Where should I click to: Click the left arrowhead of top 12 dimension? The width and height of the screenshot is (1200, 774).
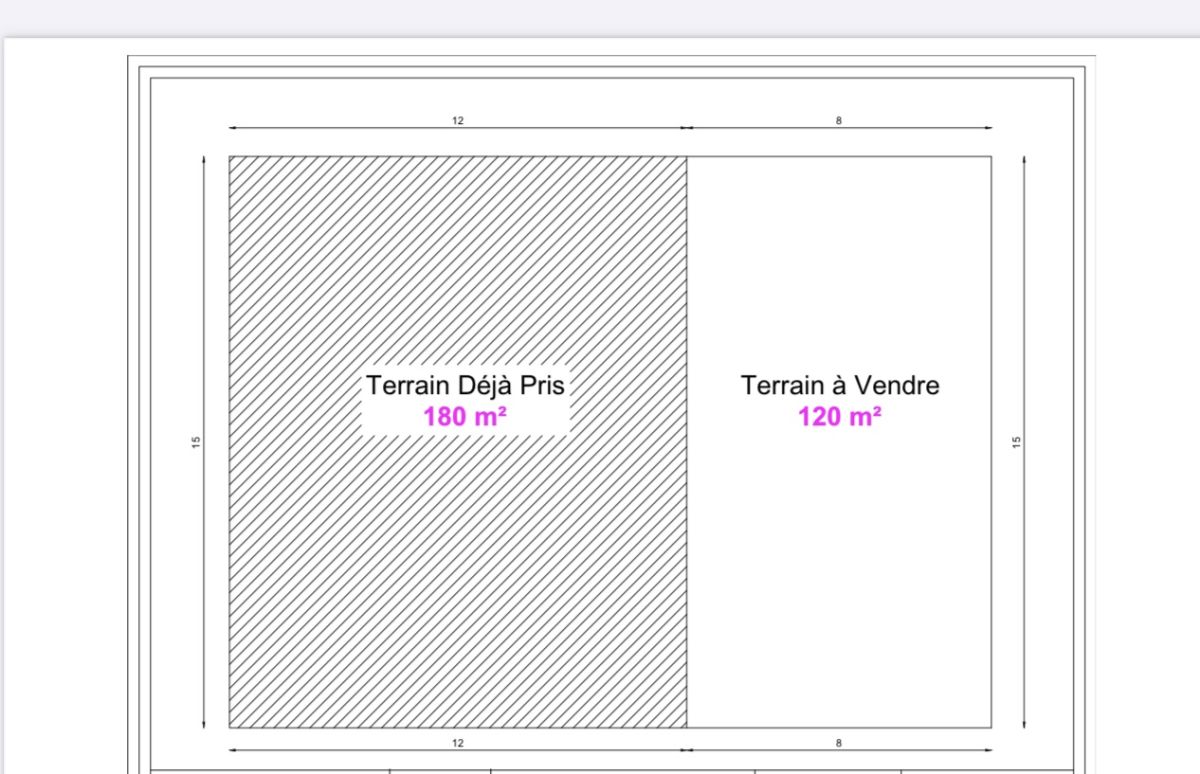click(233, 128)
